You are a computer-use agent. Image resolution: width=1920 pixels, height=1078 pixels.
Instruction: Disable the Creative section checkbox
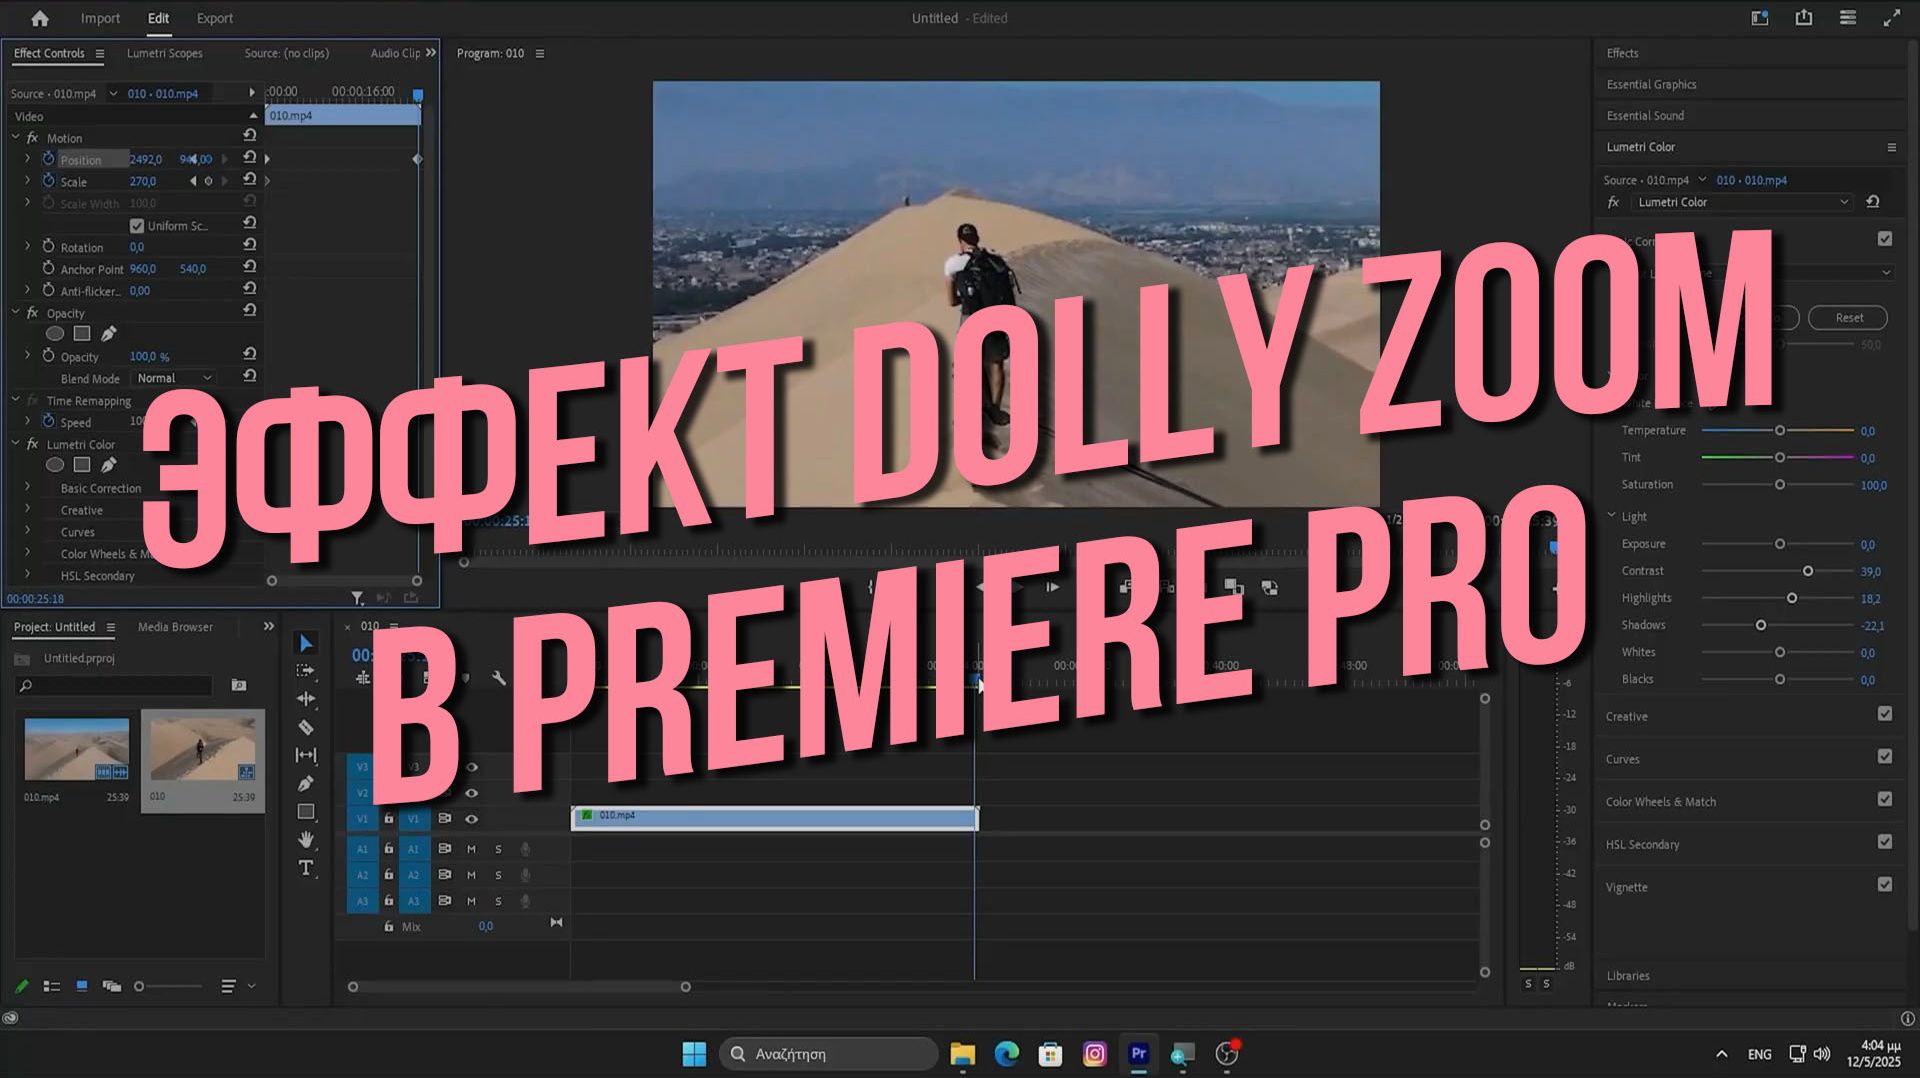pos(1885,714)
